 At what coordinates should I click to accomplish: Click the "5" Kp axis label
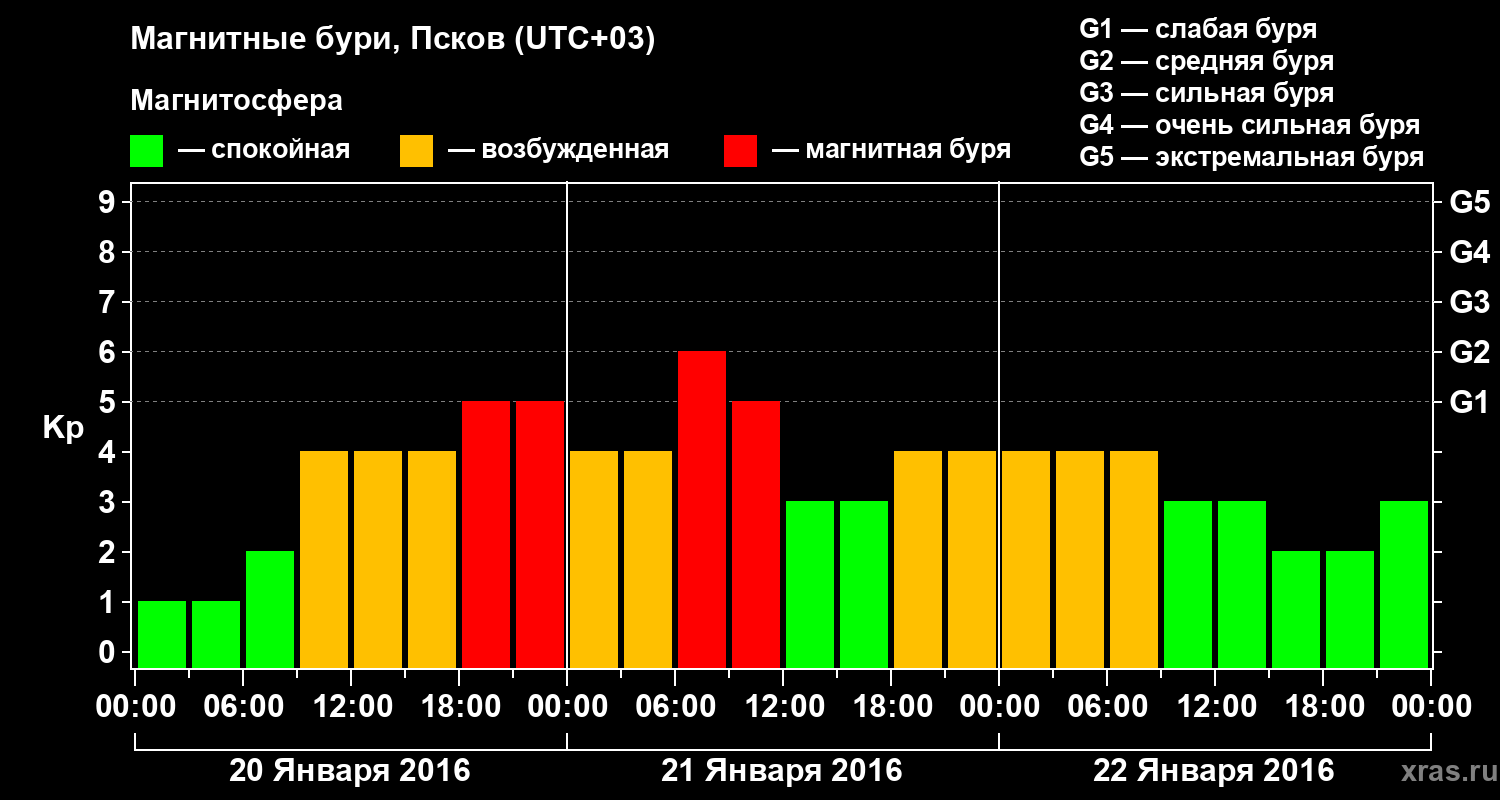click(x=108, y=402)
